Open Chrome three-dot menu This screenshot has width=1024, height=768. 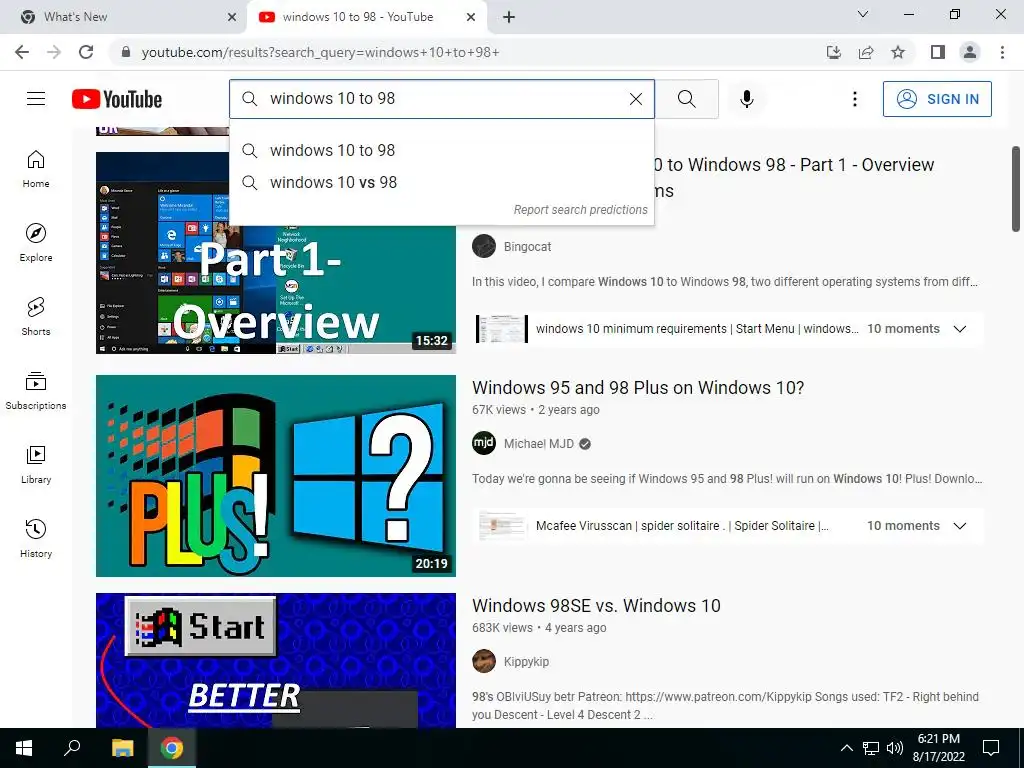1002,52
